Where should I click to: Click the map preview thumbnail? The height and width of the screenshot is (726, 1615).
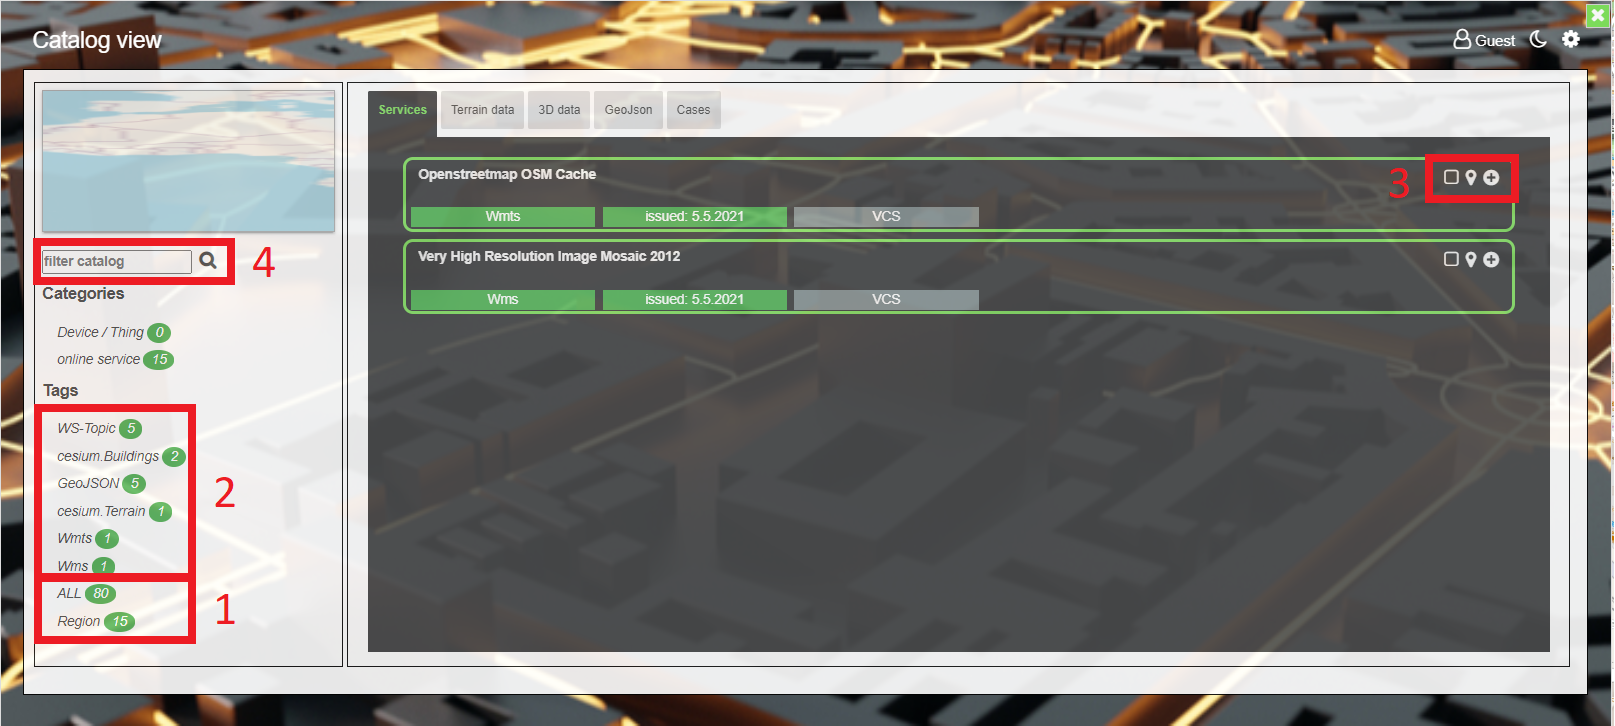(188, 161)
